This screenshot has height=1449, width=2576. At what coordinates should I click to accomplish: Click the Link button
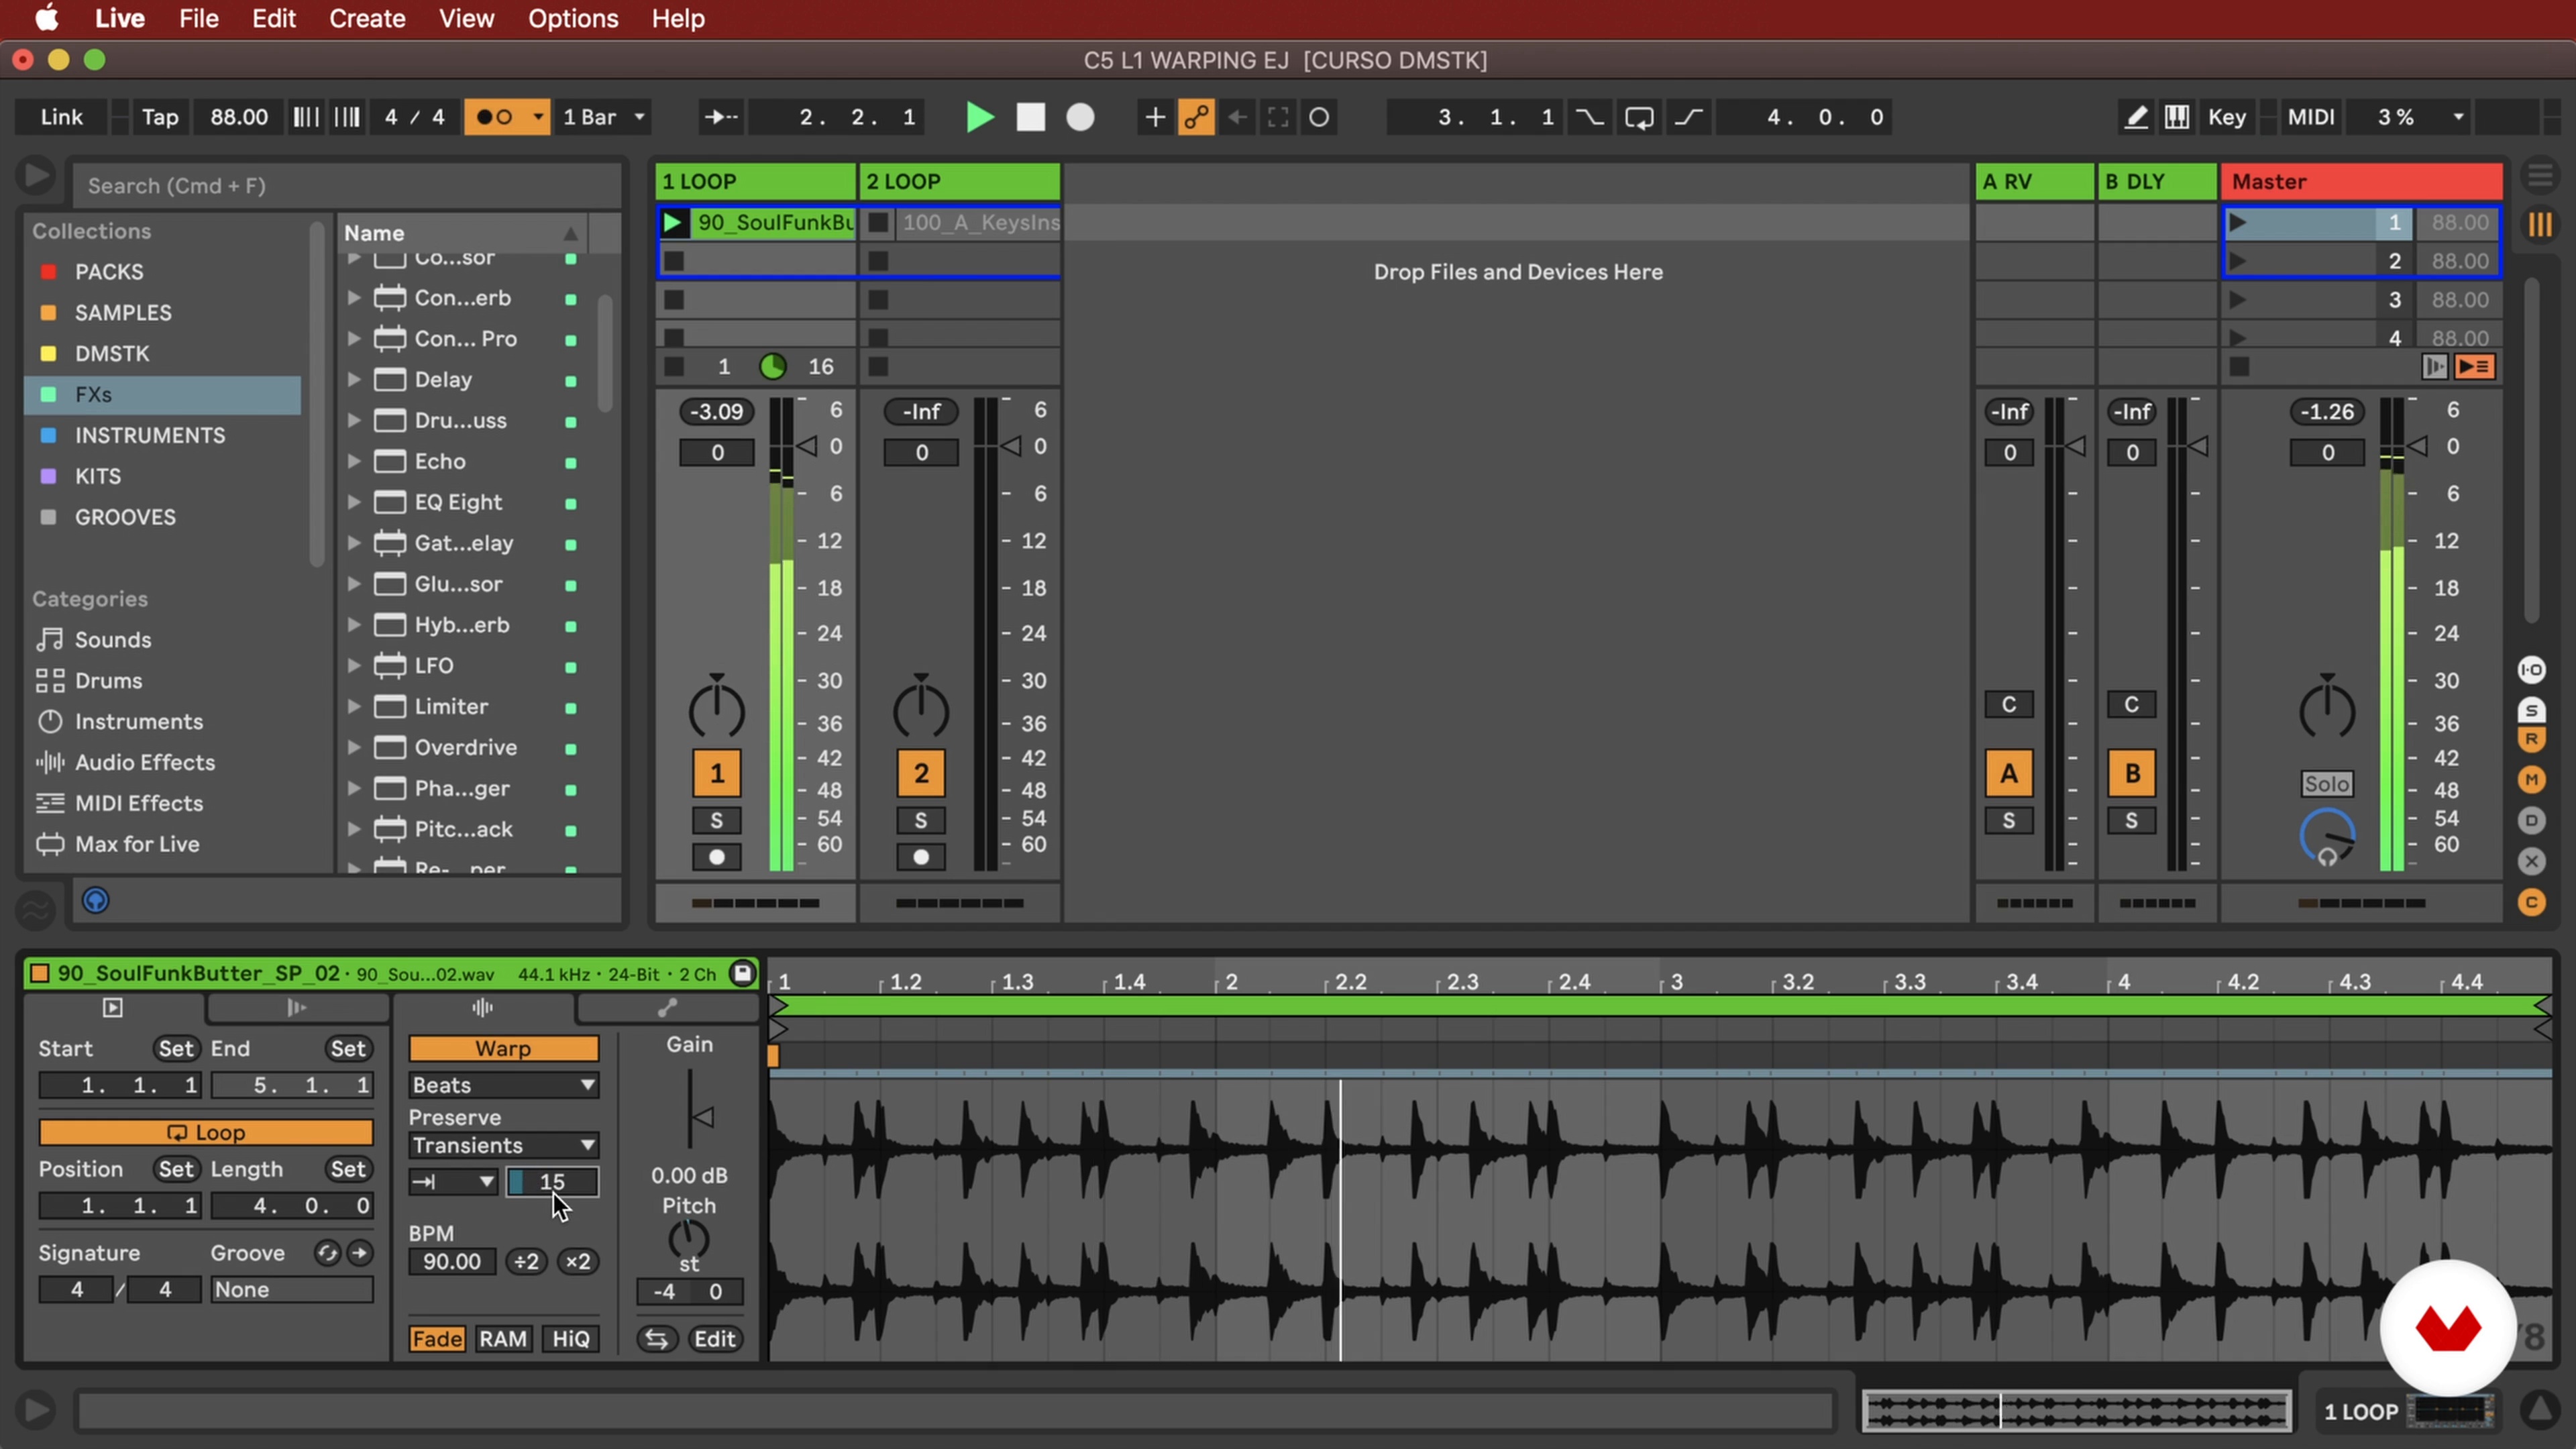62,117
